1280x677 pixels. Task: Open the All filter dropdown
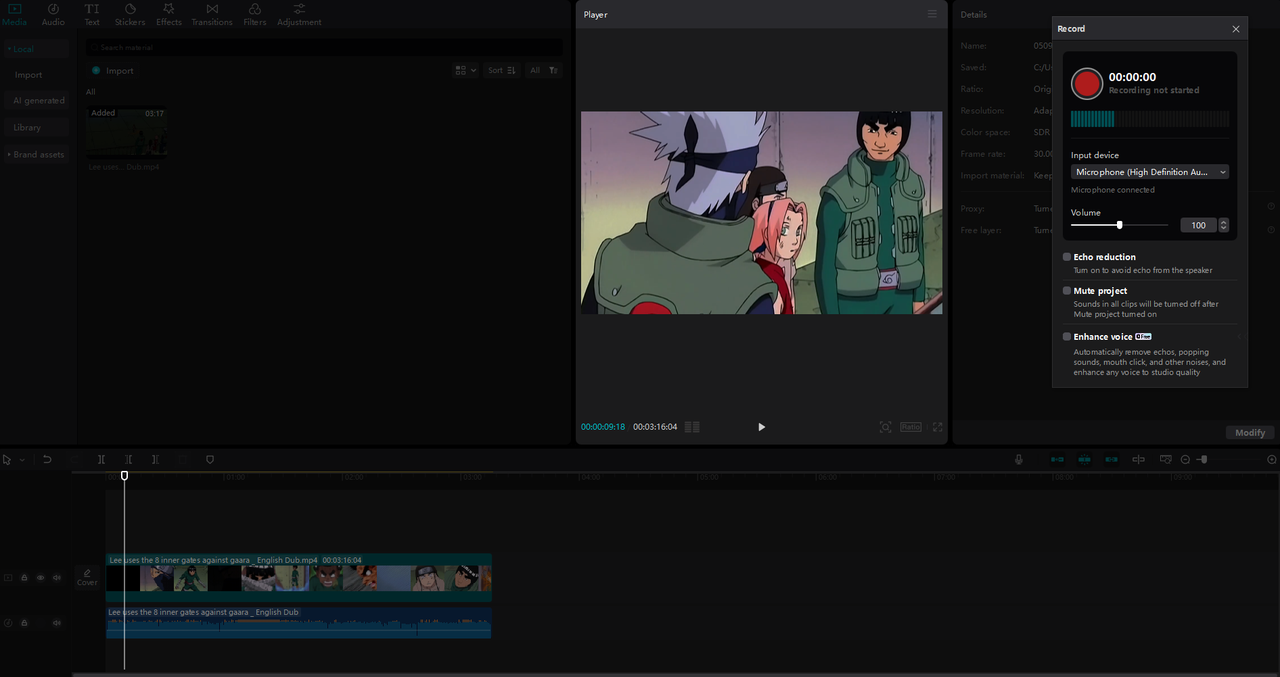544,71
